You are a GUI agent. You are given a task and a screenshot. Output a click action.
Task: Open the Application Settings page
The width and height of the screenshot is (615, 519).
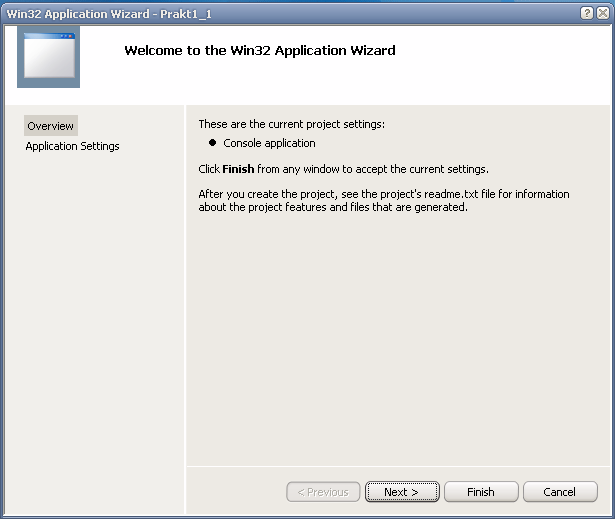click(x=73, y=146)
